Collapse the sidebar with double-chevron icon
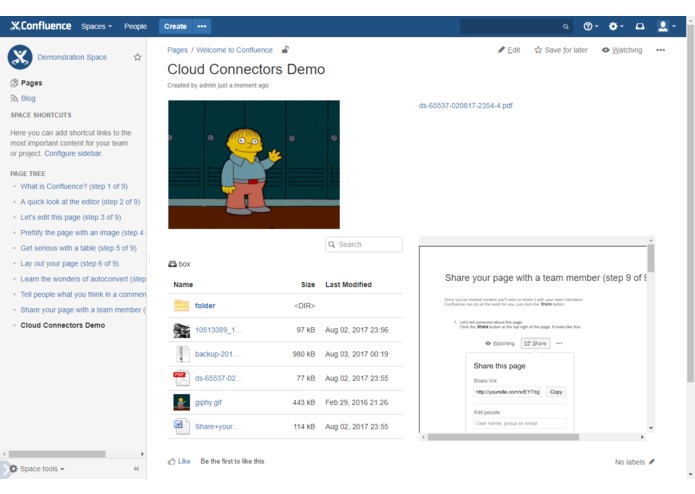This screenshot has width=695, height=494. click(137, 469)
